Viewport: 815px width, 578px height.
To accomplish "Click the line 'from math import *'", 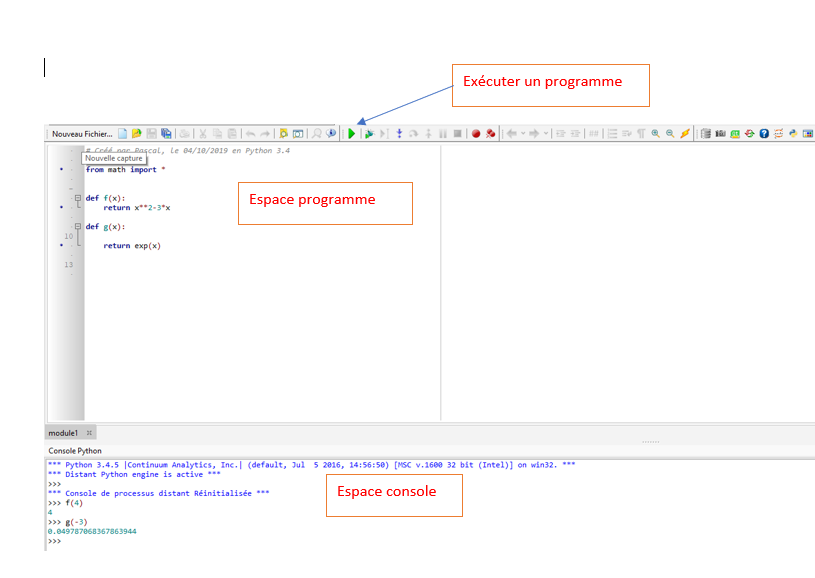I will pyautogui.click(x=125, y=169).
